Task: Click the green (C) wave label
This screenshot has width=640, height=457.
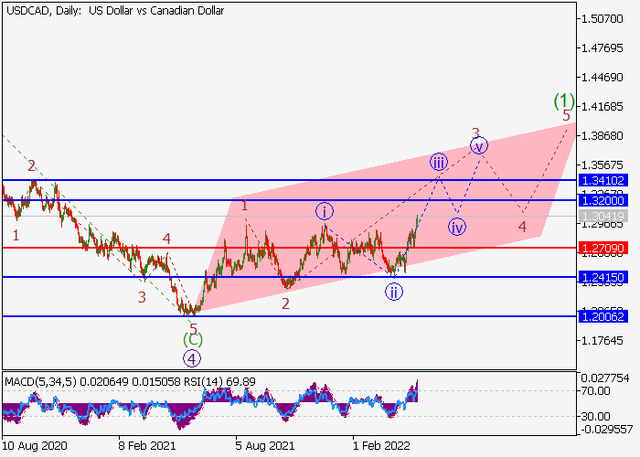Action: pos(192,340)
